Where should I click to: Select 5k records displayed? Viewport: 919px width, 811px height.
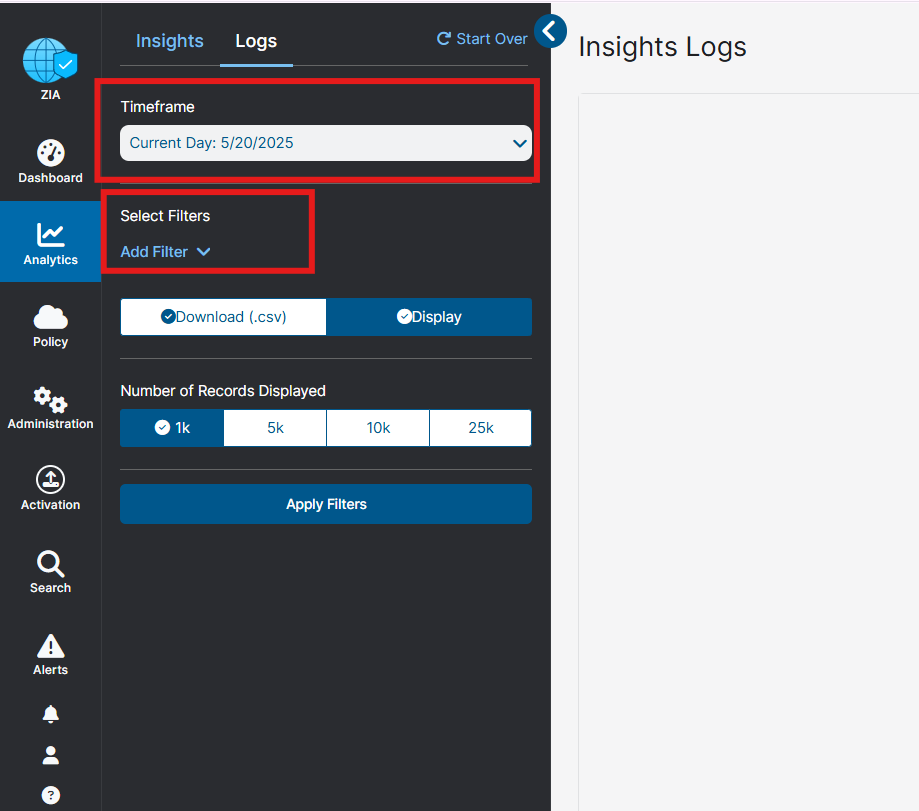275,428
